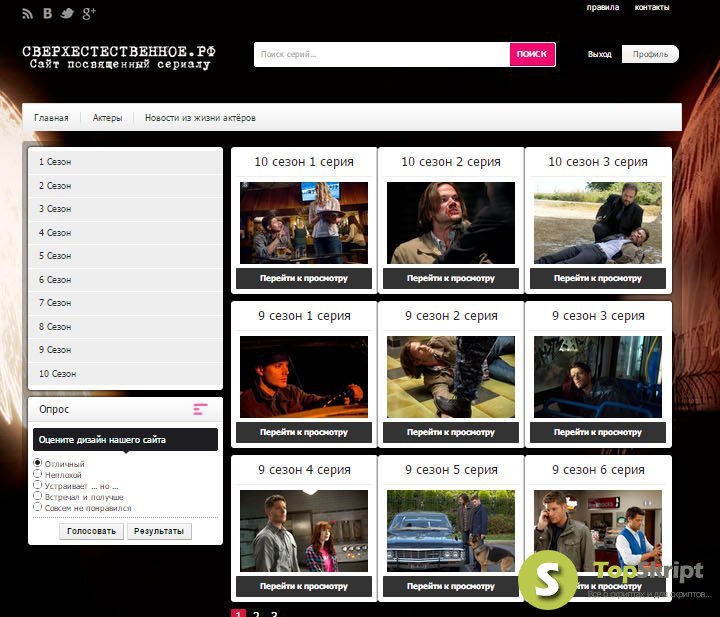
Task: Open the '10 сезон 1 серия' thumbnail
Action: [x=304, y=223]
